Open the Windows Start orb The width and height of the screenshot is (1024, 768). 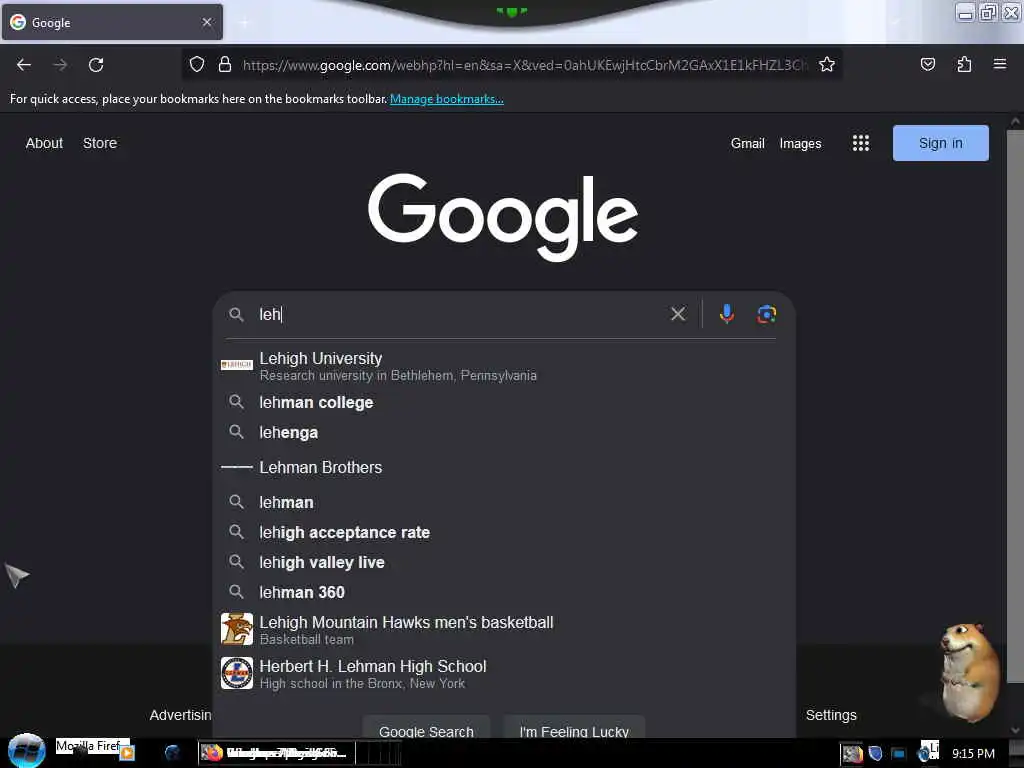27,751
